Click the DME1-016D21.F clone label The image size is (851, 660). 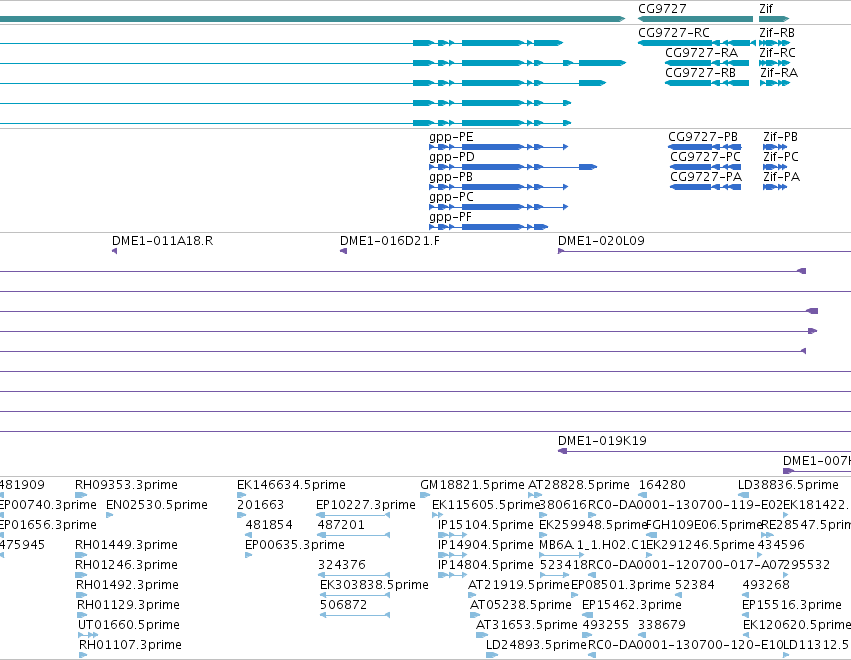pos(390,241)
